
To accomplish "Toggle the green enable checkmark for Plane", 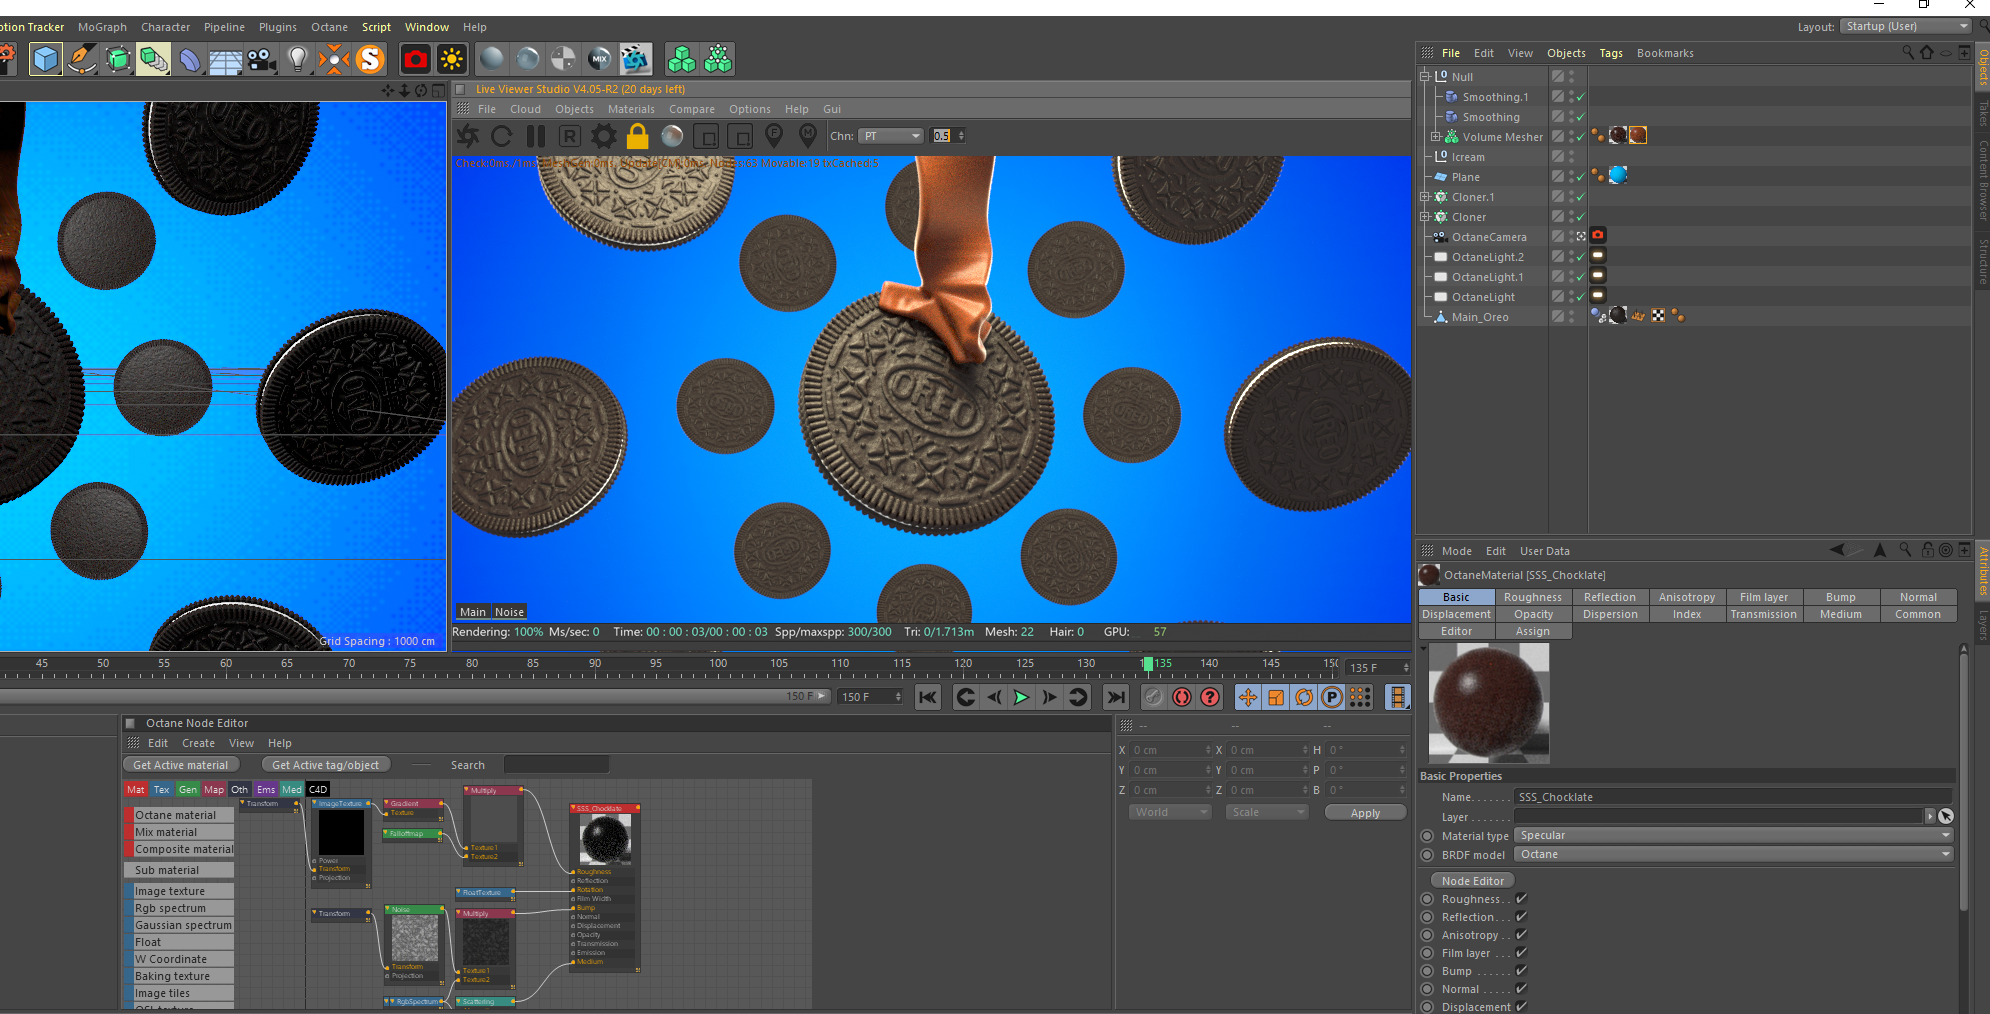I will (x=1580, y=178).
